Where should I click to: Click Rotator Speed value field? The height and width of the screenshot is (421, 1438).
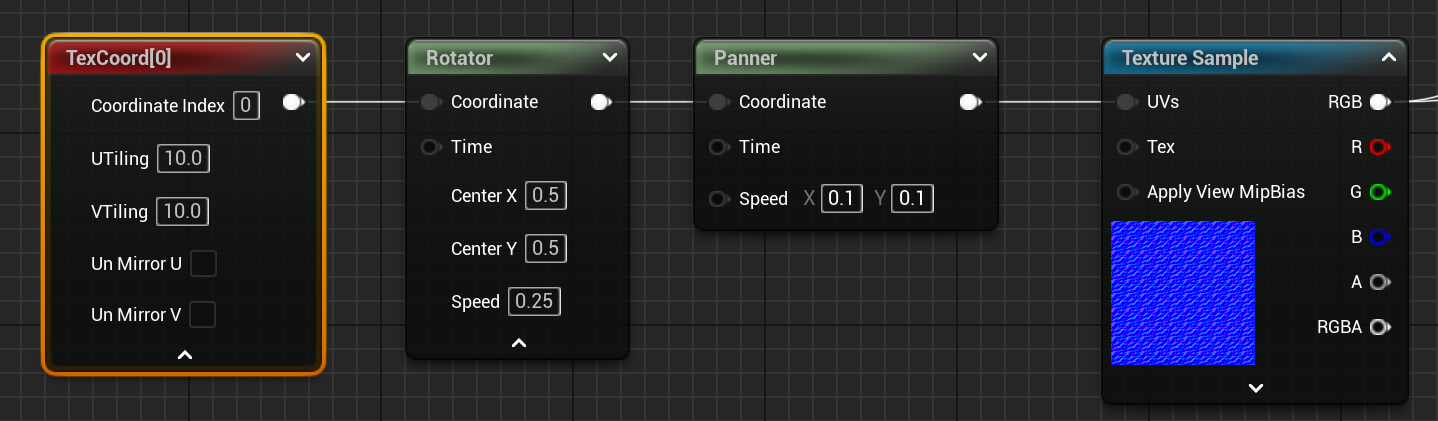pyautogui.click(x=535, y=301)
